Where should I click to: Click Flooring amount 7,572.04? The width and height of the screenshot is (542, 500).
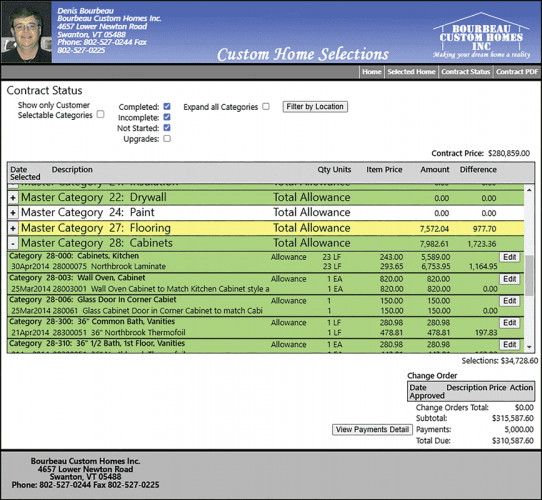pyautogui.click(x=434, y=229)
